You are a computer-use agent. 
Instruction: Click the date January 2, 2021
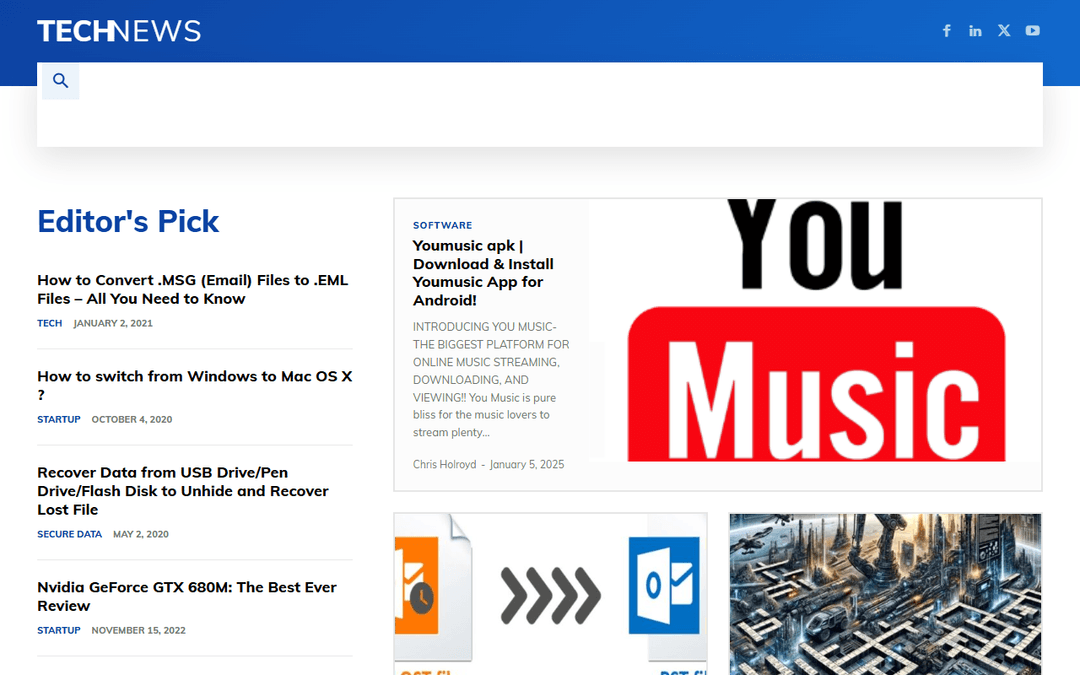point(113,323)
